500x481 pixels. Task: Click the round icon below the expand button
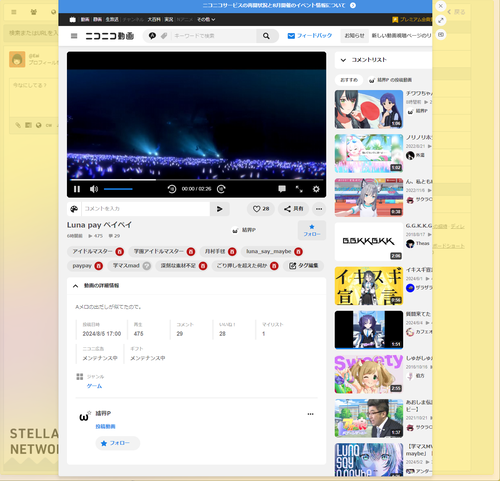(x=441, y=34)
